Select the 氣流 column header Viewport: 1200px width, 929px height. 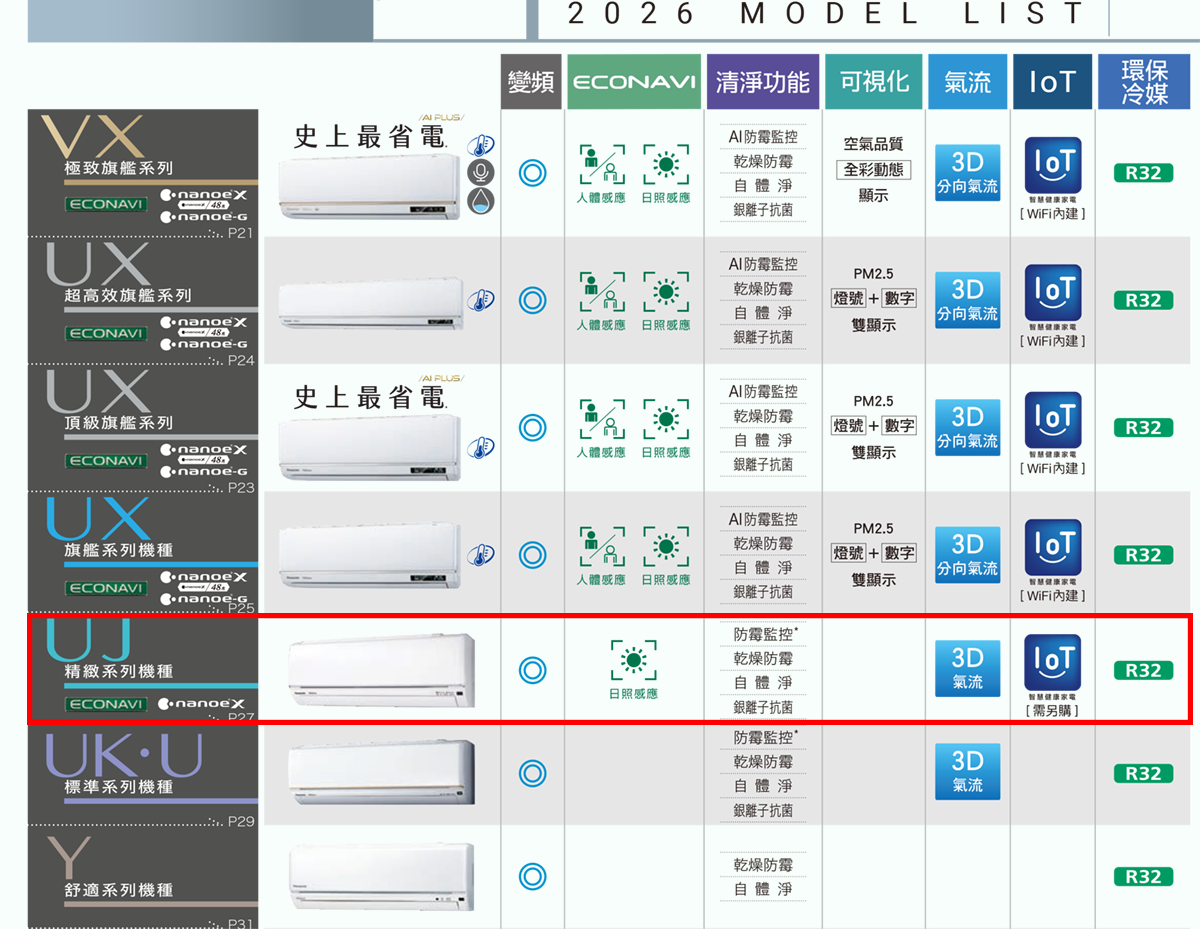click(967, 82)
